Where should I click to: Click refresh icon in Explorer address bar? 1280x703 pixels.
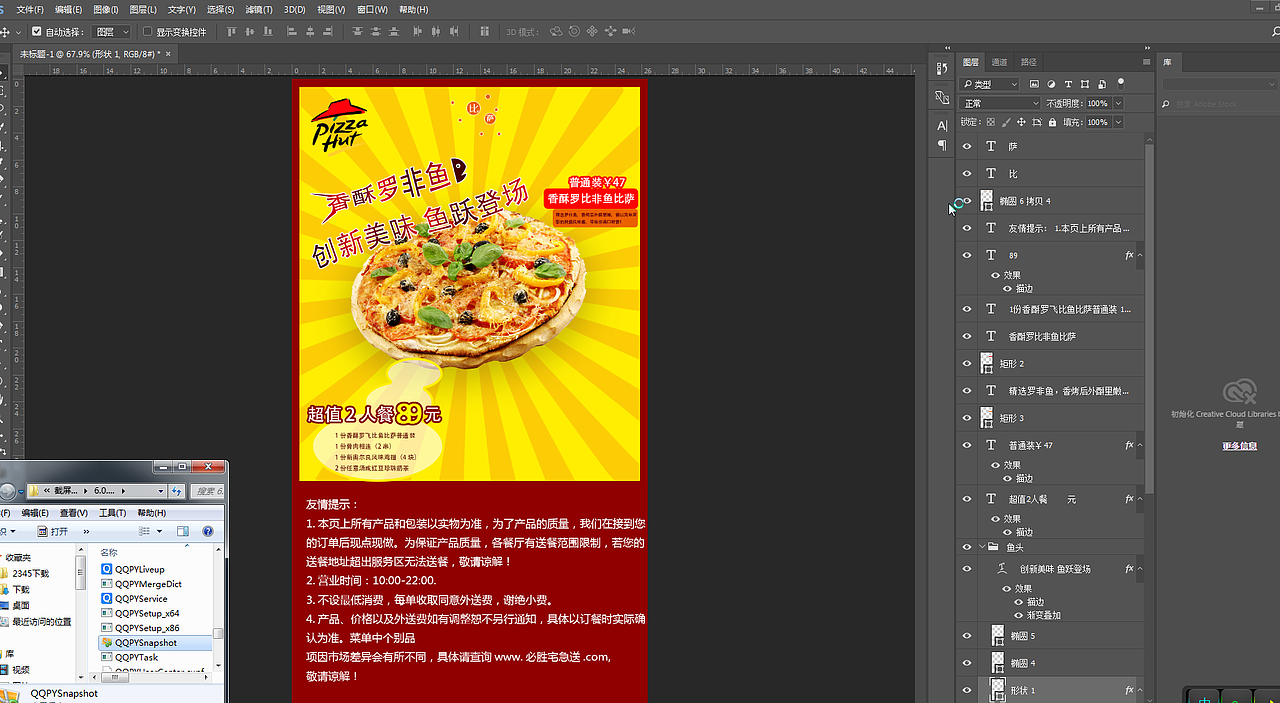(x=178, y=491)
